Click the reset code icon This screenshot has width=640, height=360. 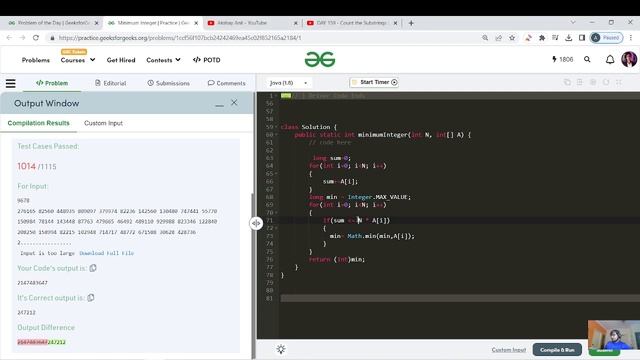(606, 82)
